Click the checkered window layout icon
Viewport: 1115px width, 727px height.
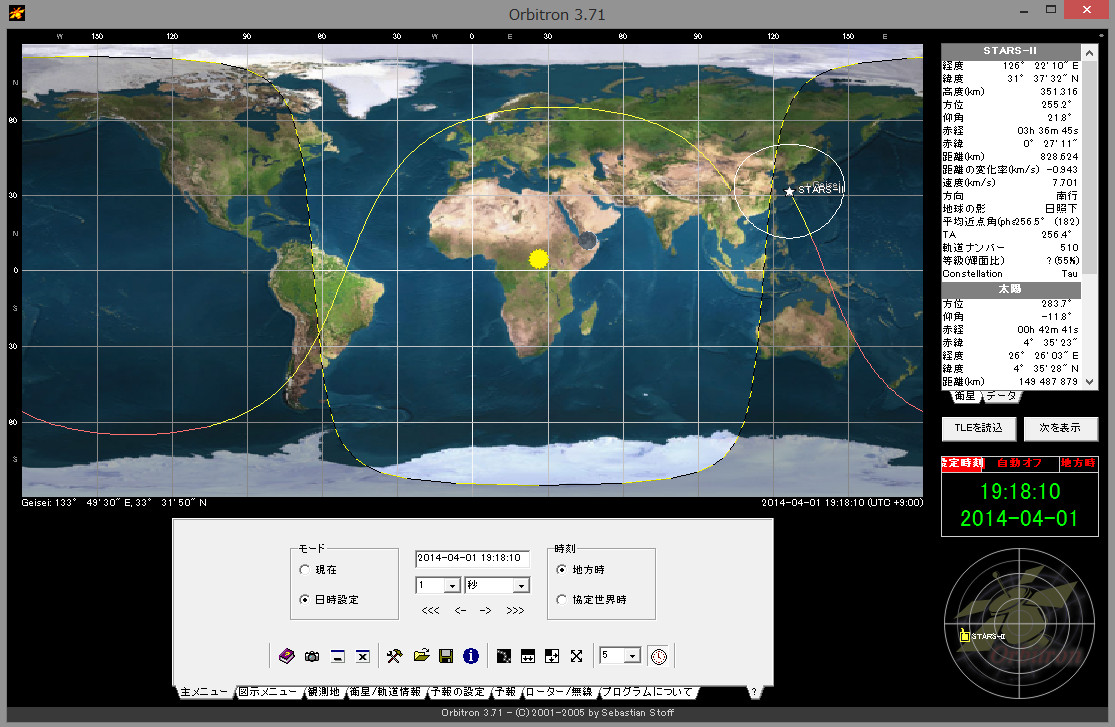pyautogui.click(x=552, y=656)
